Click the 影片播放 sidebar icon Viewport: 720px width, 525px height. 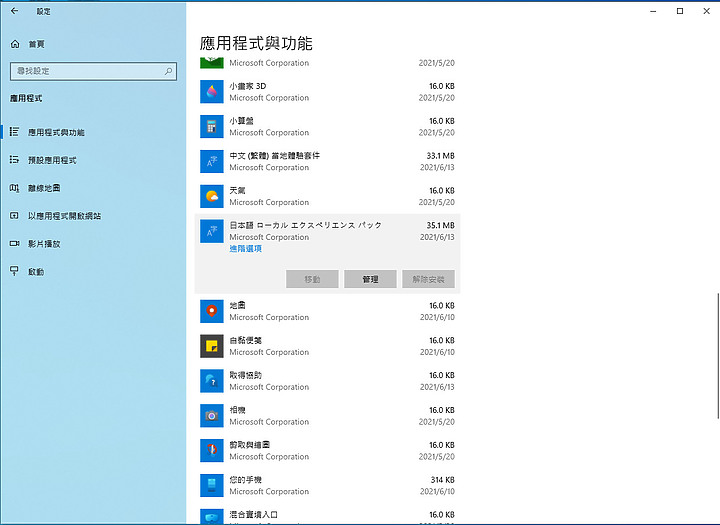(x=15, y=243)
